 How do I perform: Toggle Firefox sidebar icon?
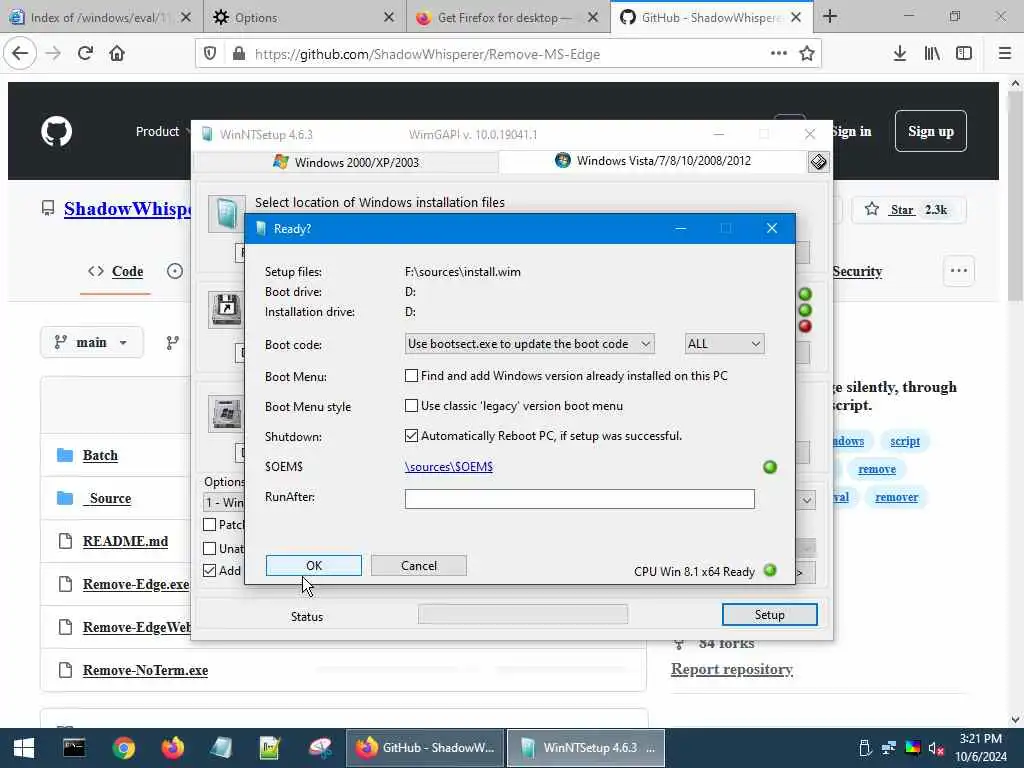[x=964, y=54]
